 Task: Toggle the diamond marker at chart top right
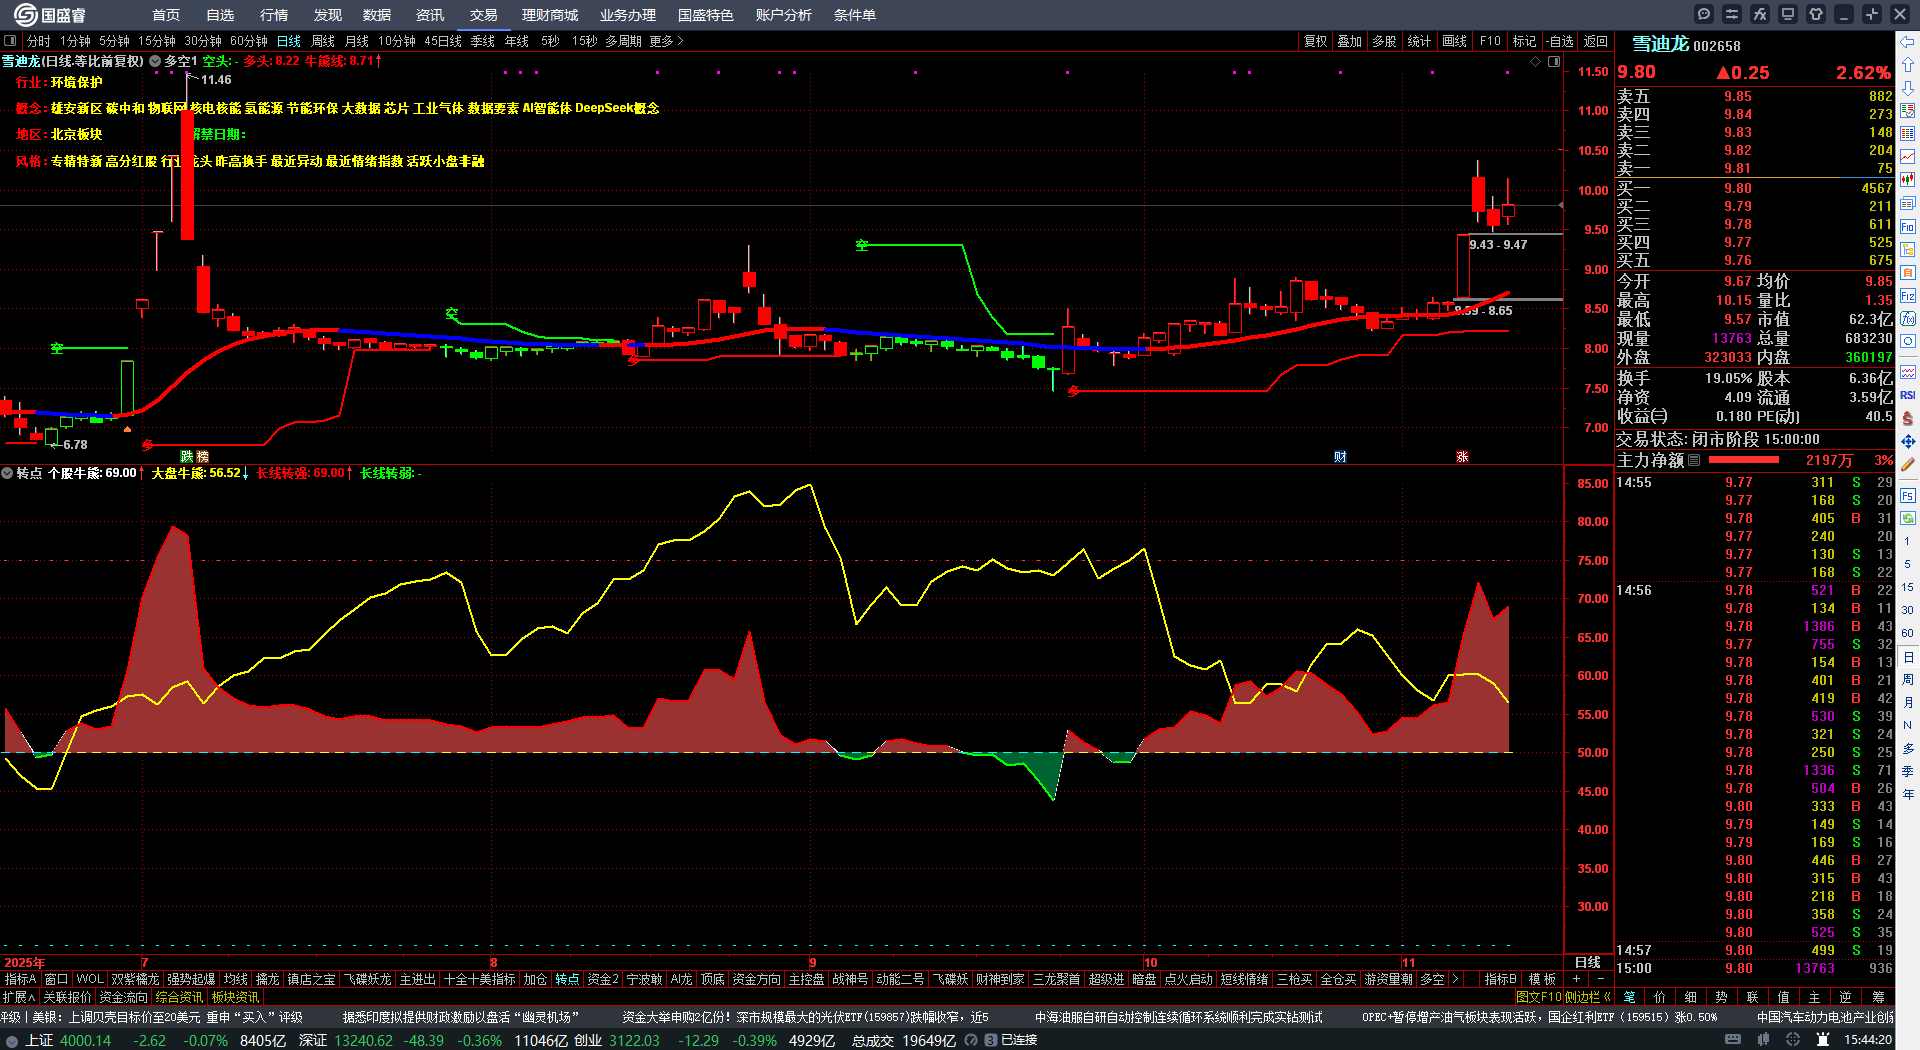1536,61
